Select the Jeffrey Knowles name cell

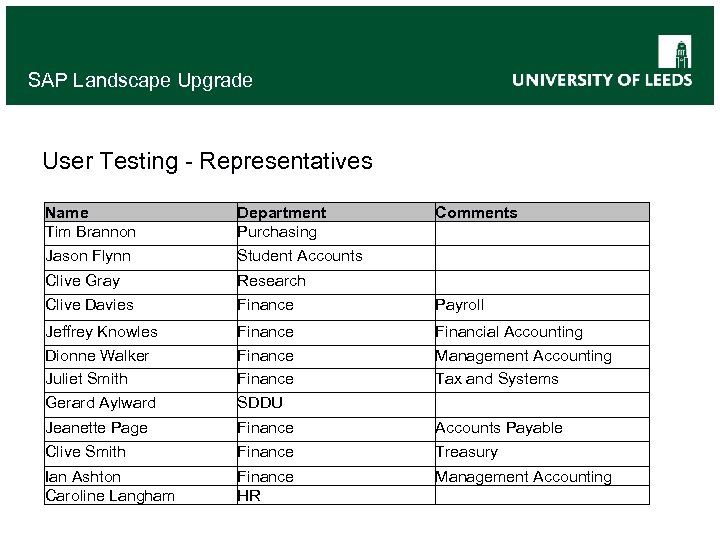[101, 332]
